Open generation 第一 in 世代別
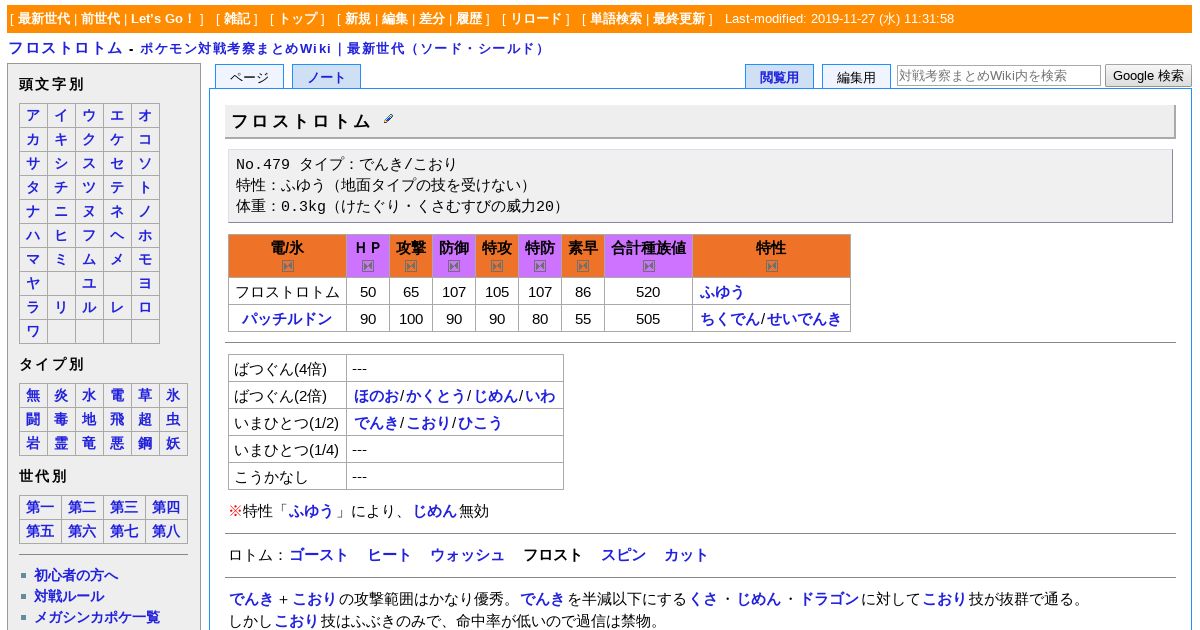The image size is (1200, 630). (40, 507)
